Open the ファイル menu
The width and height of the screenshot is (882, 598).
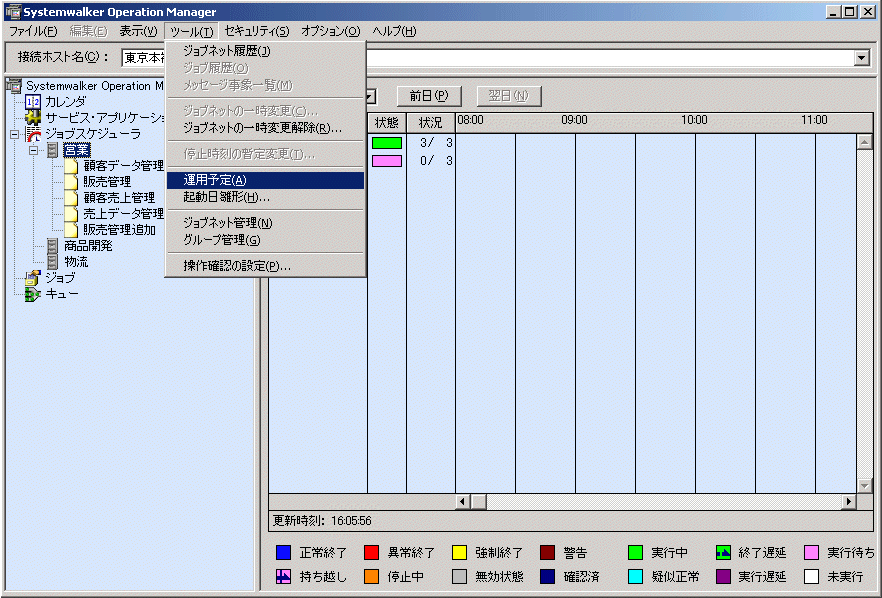33,32
